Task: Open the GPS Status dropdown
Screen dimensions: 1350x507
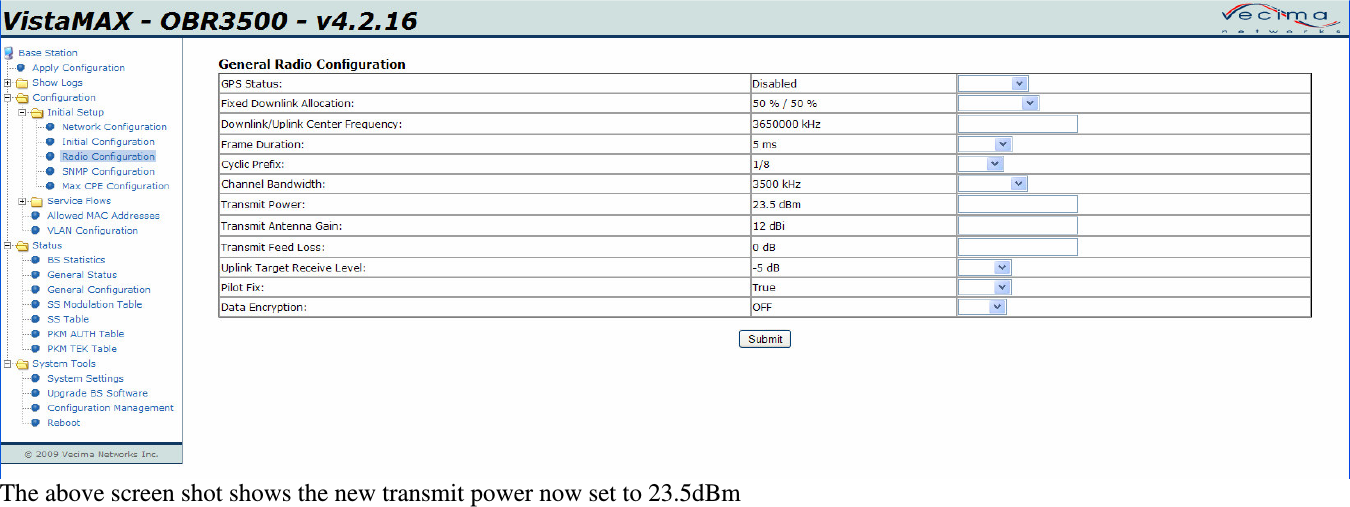Action: click(993, 84)
